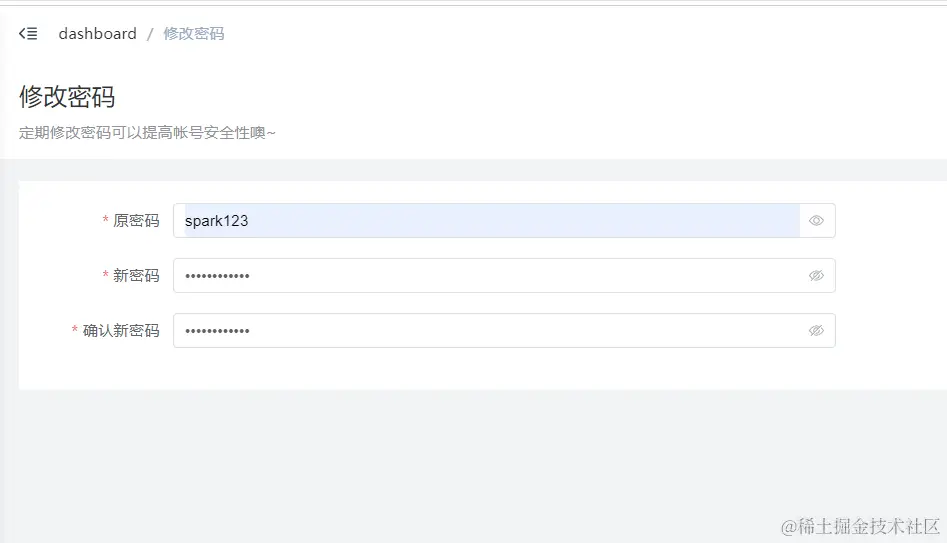The height and width of the screenshot is (543, 947).
Task: Click the red asterisk beside 新密码
Action: (x=106, y=274)
